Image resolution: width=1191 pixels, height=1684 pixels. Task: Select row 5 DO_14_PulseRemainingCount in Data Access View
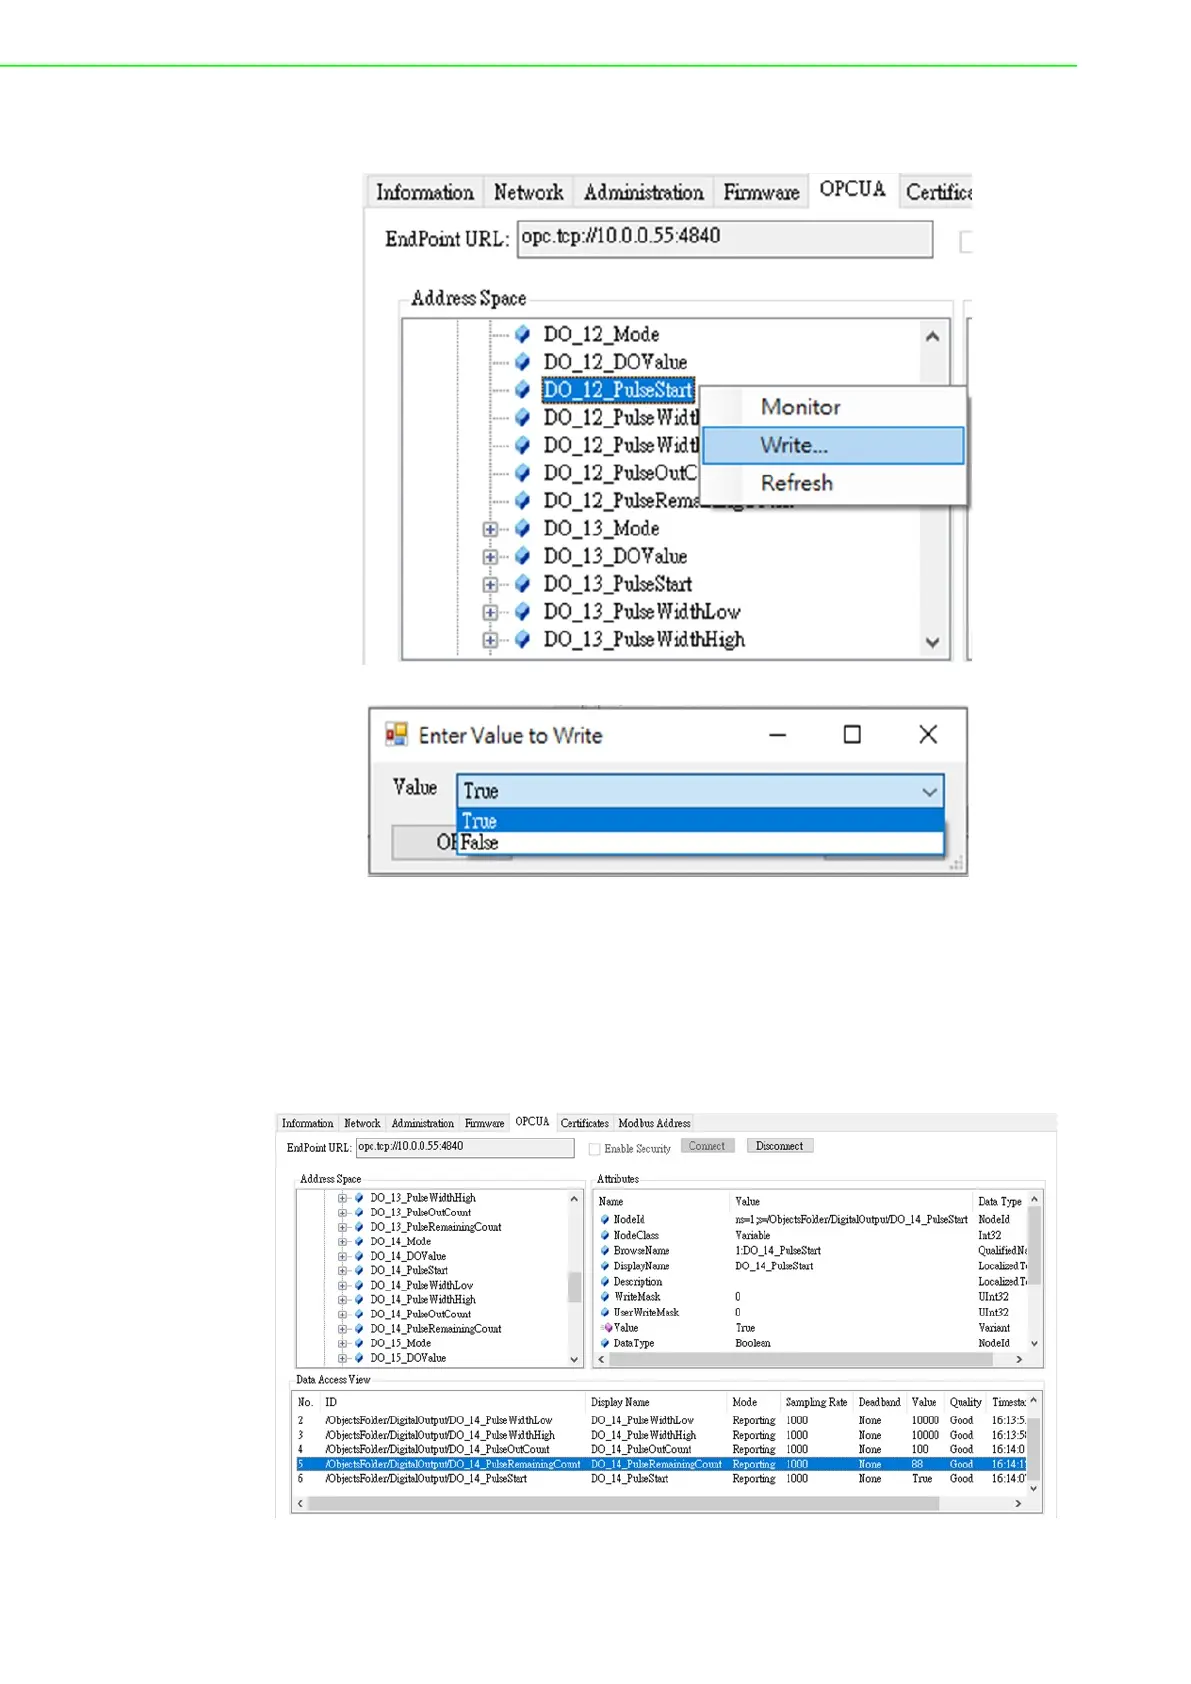(x=660, y=1464)
